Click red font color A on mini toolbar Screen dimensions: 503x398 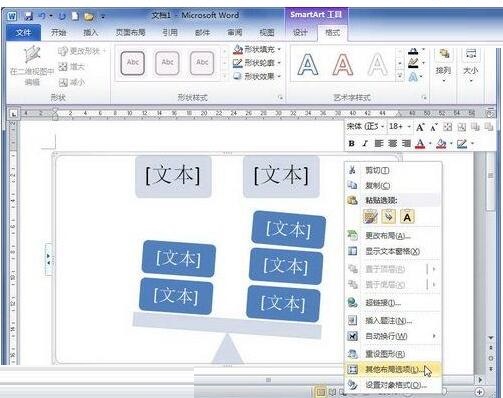[x=420, y=144]
